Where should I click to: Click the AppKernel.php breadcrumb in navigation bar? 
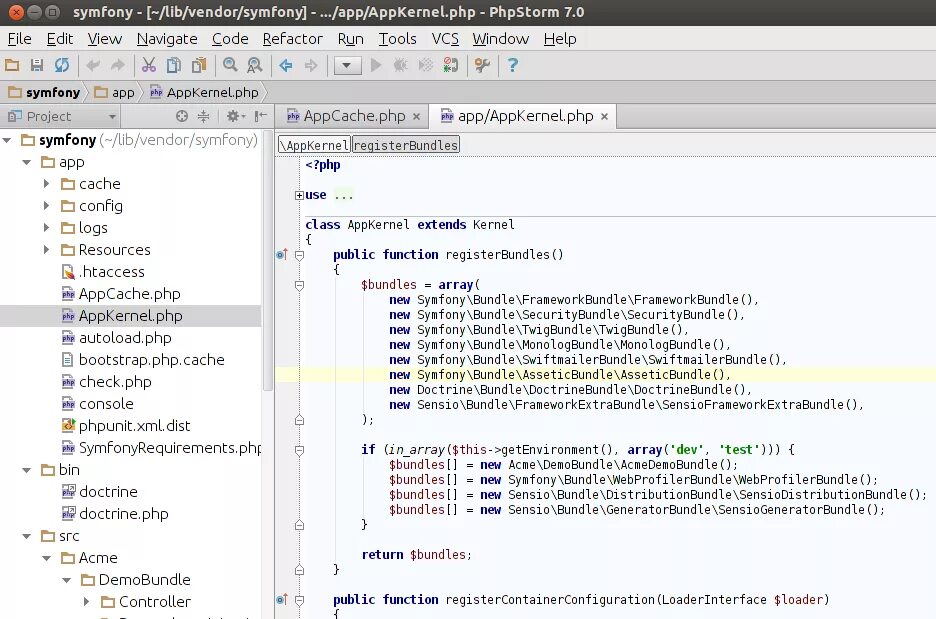pos(204,93)
